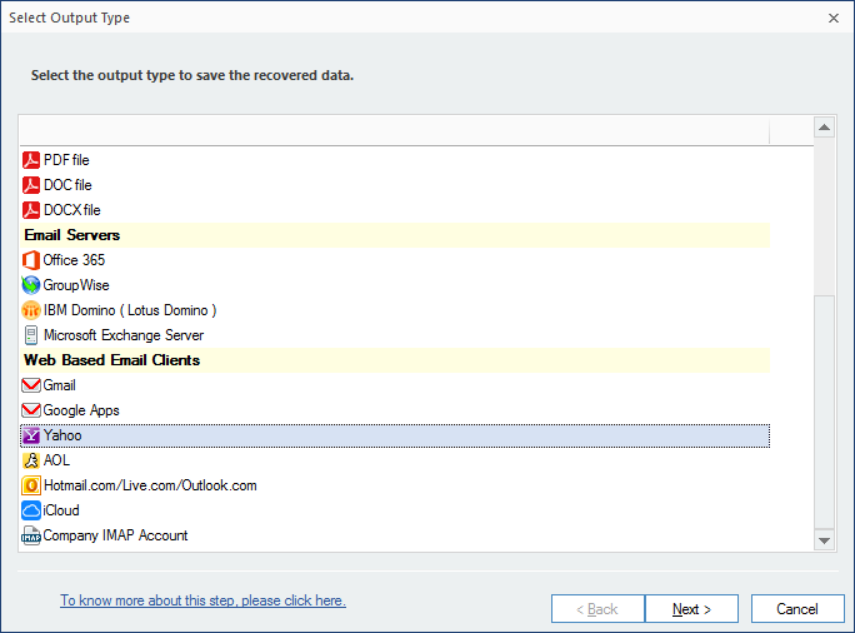Click the Back button

[x=598, y=609]
